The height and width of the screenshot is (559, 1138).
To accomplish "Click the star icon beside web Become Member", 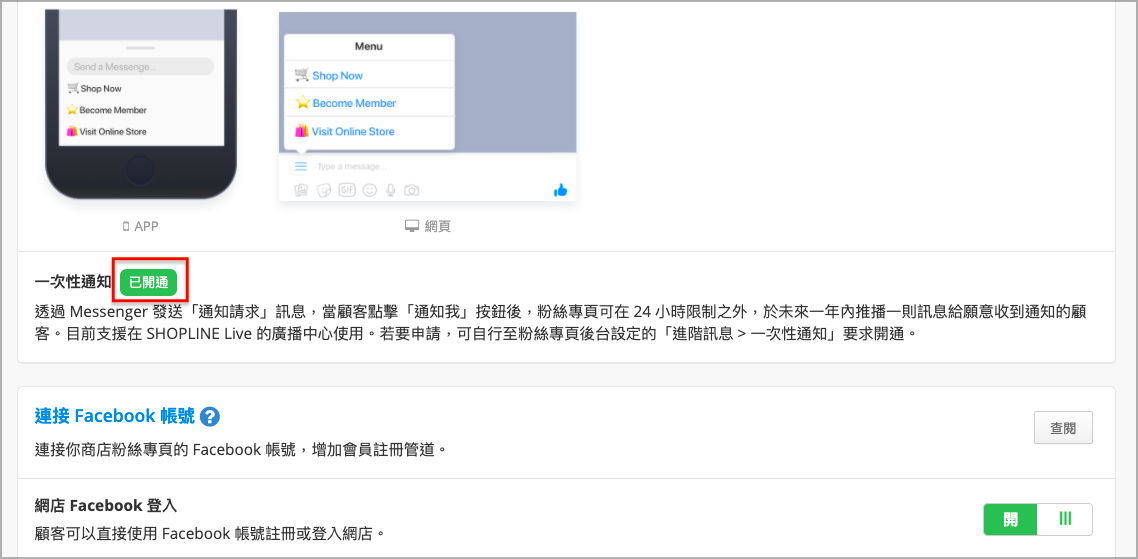I will 303,103.
